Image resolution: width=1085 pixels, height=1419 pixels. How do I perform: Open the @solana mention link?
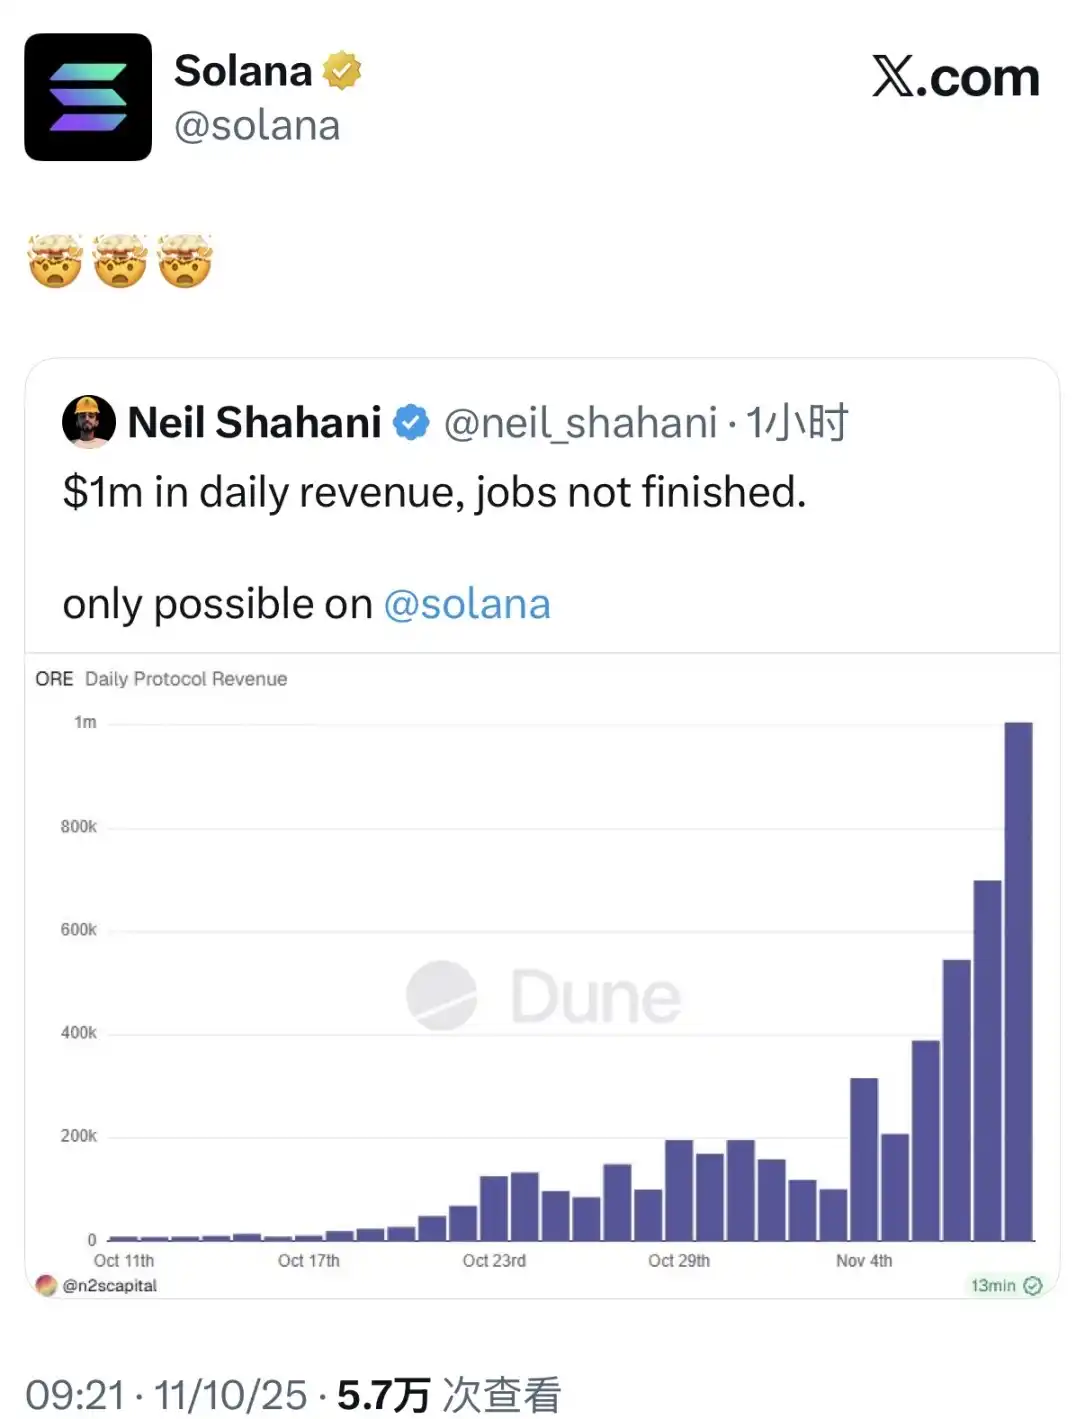[467, 605]
